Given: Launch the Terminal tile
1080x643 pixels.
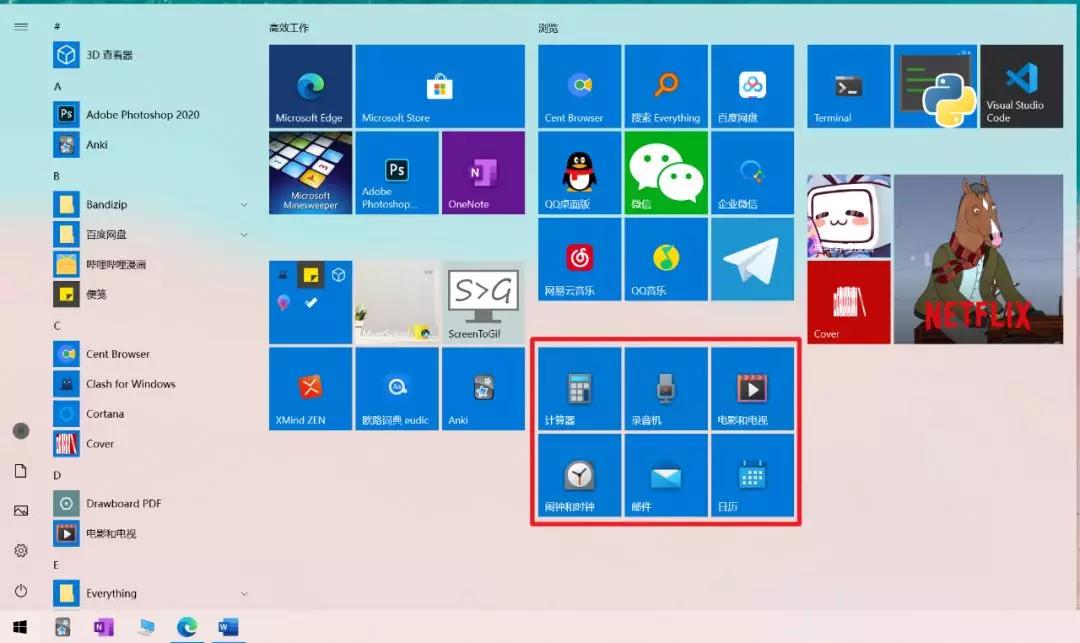Looking at the screenshot, I should (x=847, y=86).
